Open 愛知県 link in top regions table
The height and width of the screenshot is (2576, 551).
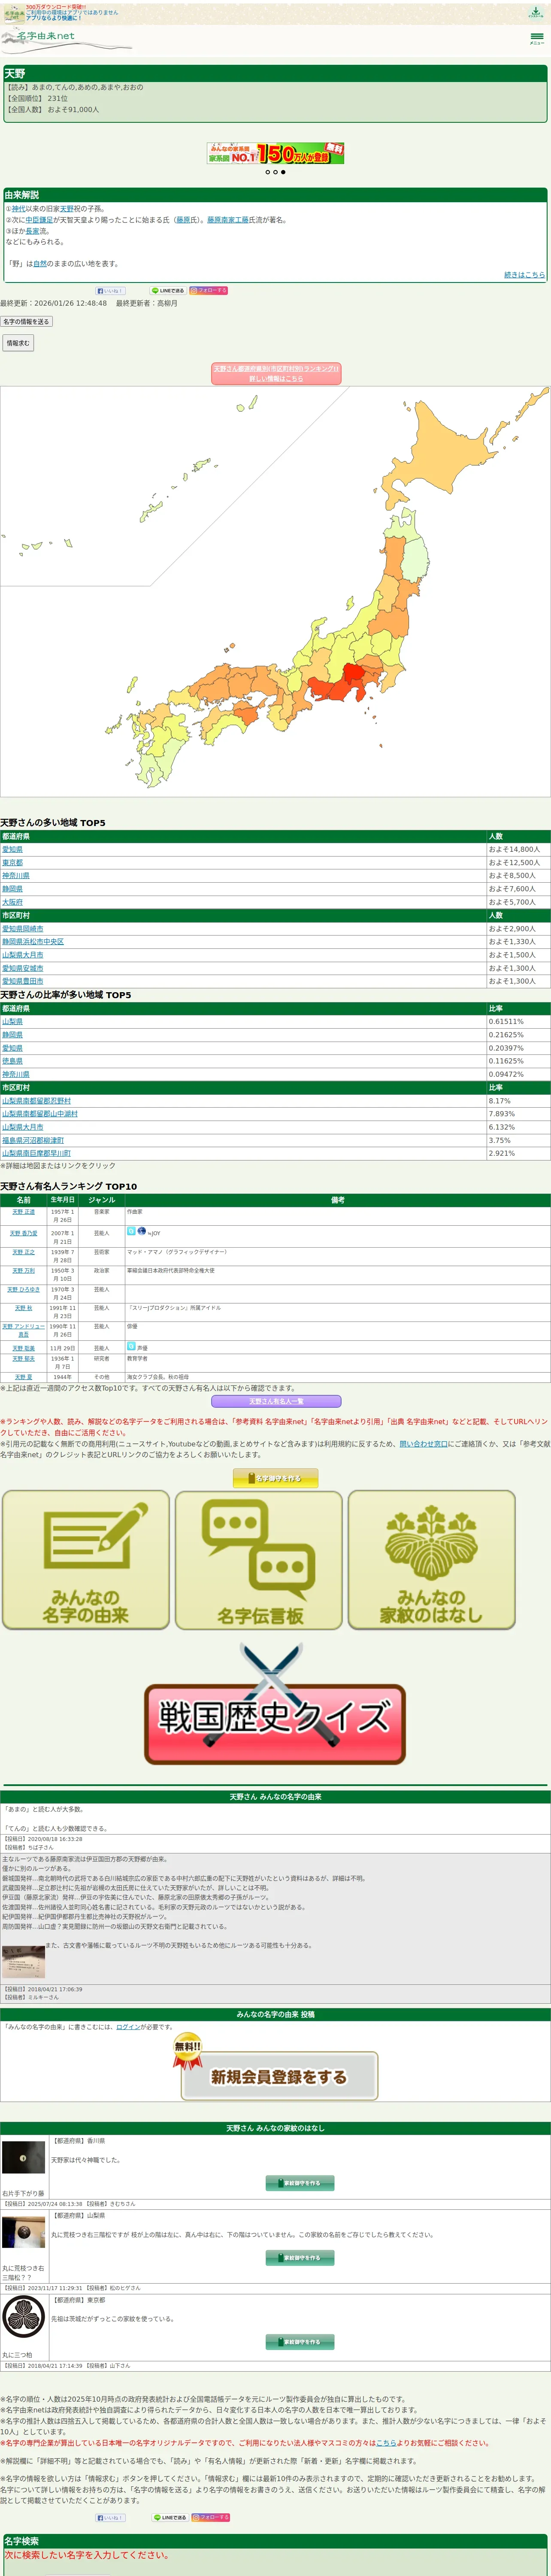(x=12, y=849)
